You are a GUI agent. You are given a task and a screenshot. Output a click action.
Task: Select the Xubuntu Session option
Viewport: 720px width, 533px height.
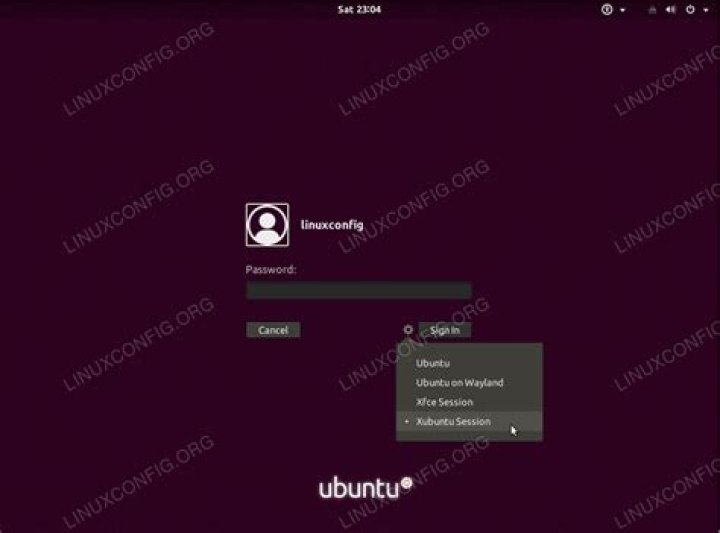click(469, 421)
